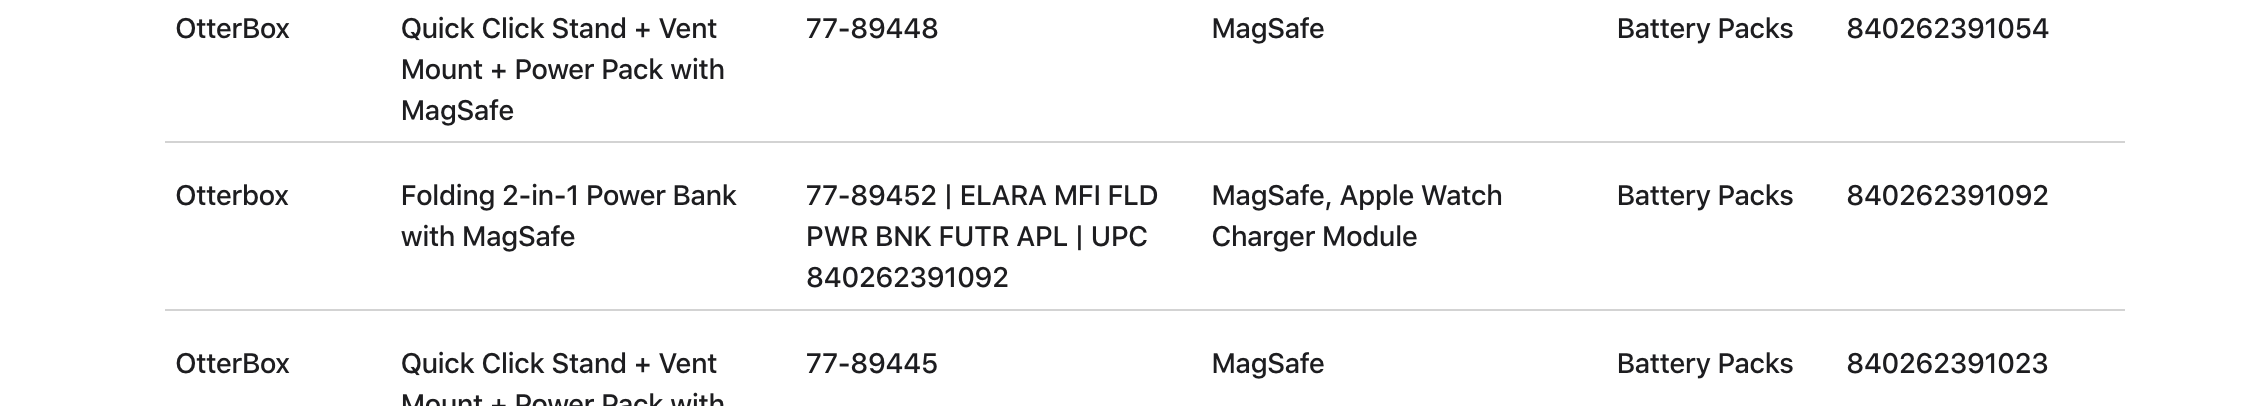The height and width of the screenshot is (406, 2252).
Task: Select Folding 2-in-1 Power Bank with MagSafe
Action: tap(568, 216)
